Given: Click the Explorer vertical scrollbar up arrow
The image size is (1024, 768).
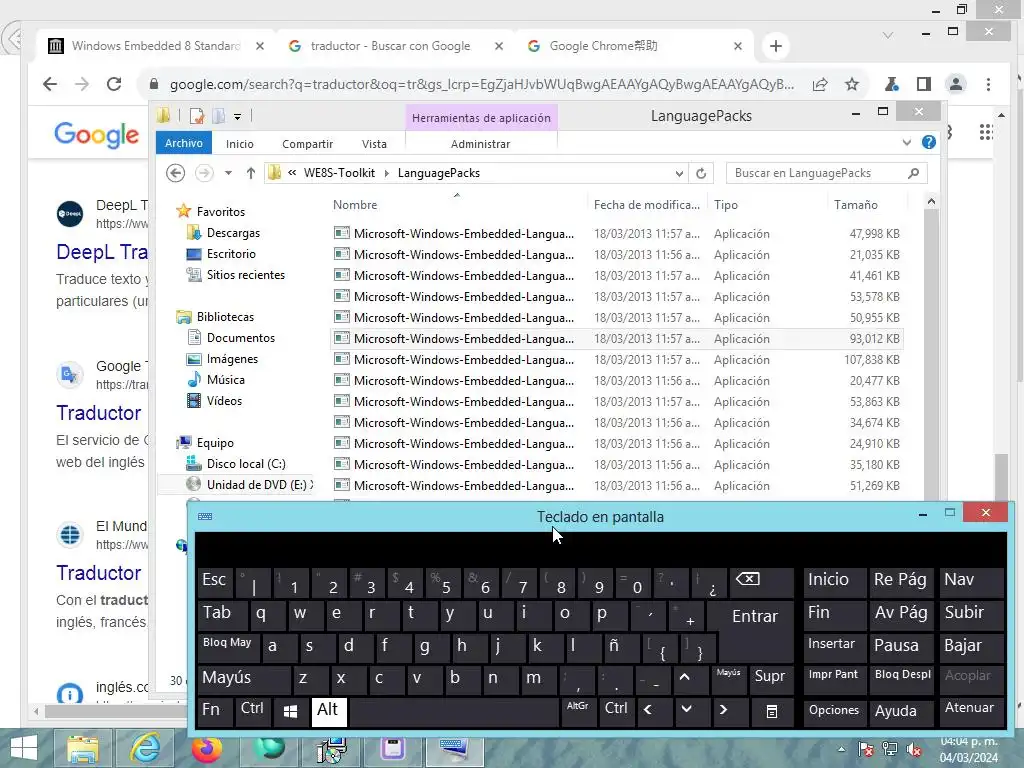Looking at the screenshot, I should [931, 202].
